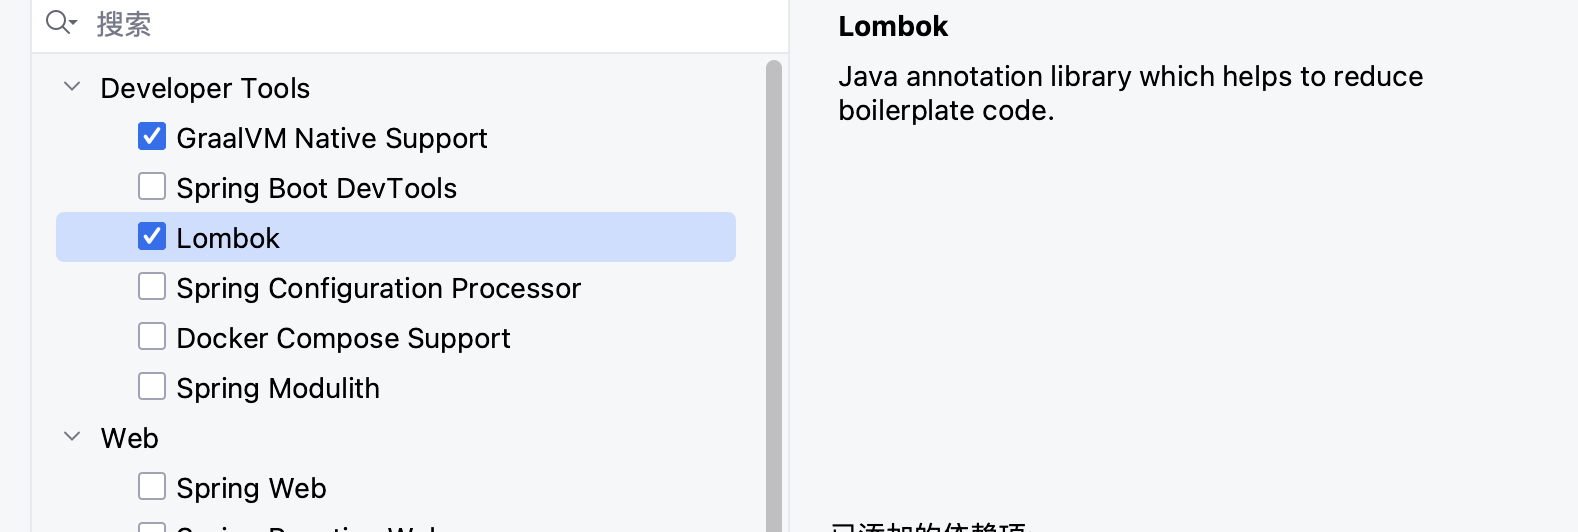The image size is (1578, 532).
Task: Select Docker Compose Support entry
Action: [x=344, y=338]
